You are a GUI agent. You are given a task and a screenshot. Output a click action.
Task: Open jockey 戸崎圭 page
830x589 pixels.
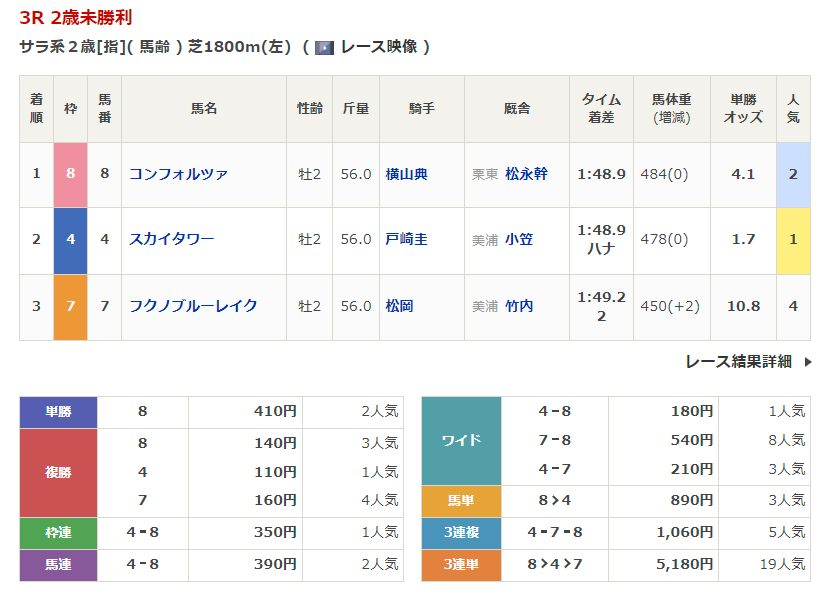click(x=406, y=240)
